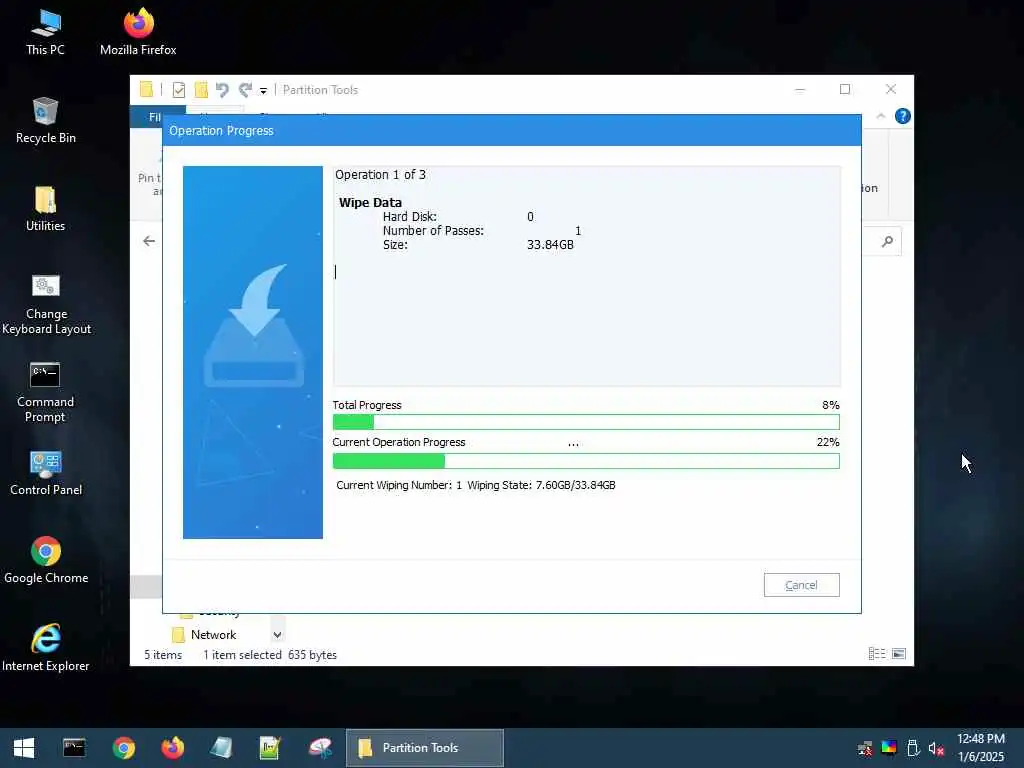This screenshot has width=1024, height=768.
Task: Click the 'Wipe Data' heading
Action: 370,202
